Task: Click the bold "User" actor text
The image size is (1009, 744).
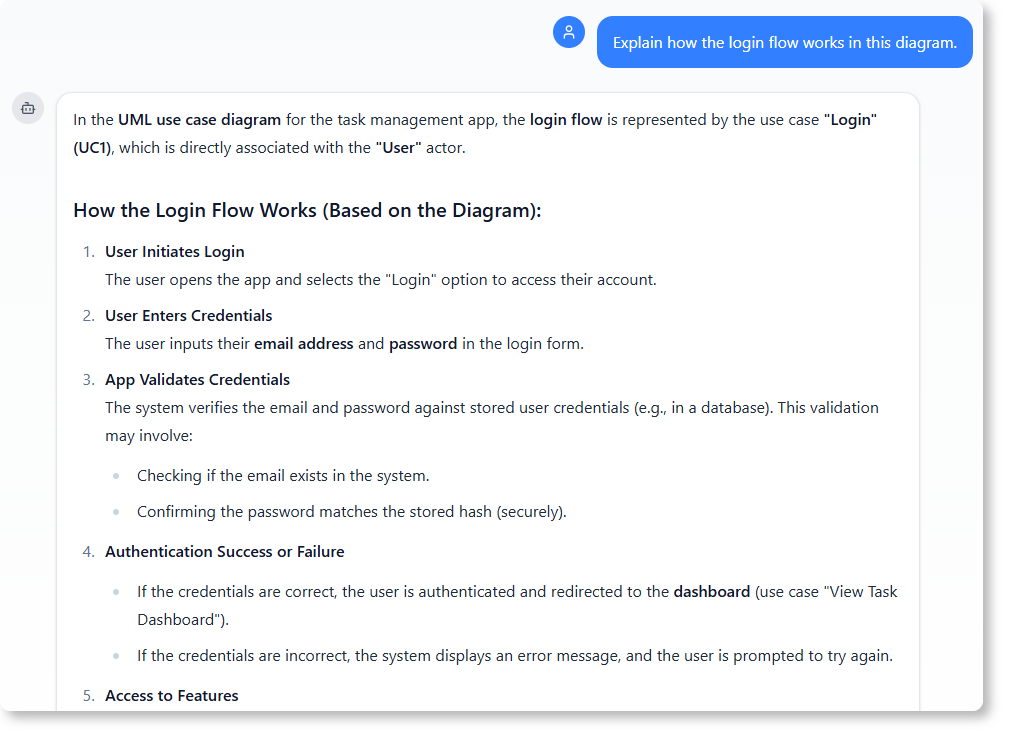Action: tap(399, 148)
